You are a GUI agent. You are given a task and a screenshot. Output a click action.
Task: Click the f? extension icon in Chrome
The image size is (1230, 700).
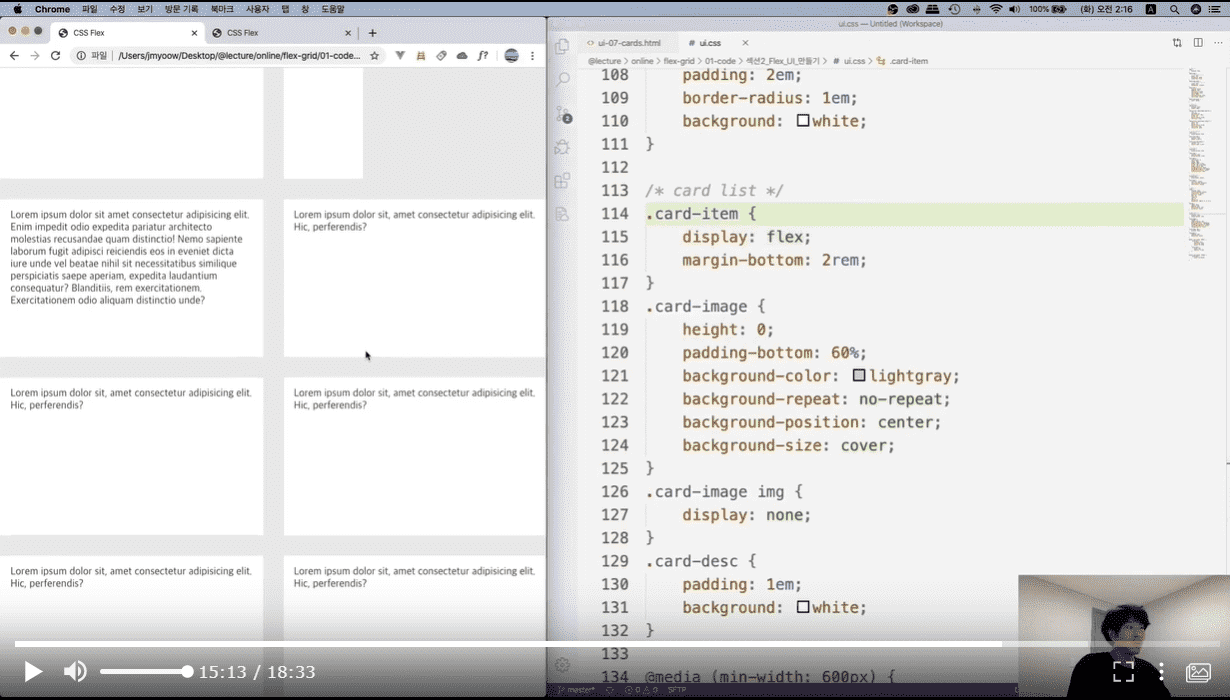[483, 56]
